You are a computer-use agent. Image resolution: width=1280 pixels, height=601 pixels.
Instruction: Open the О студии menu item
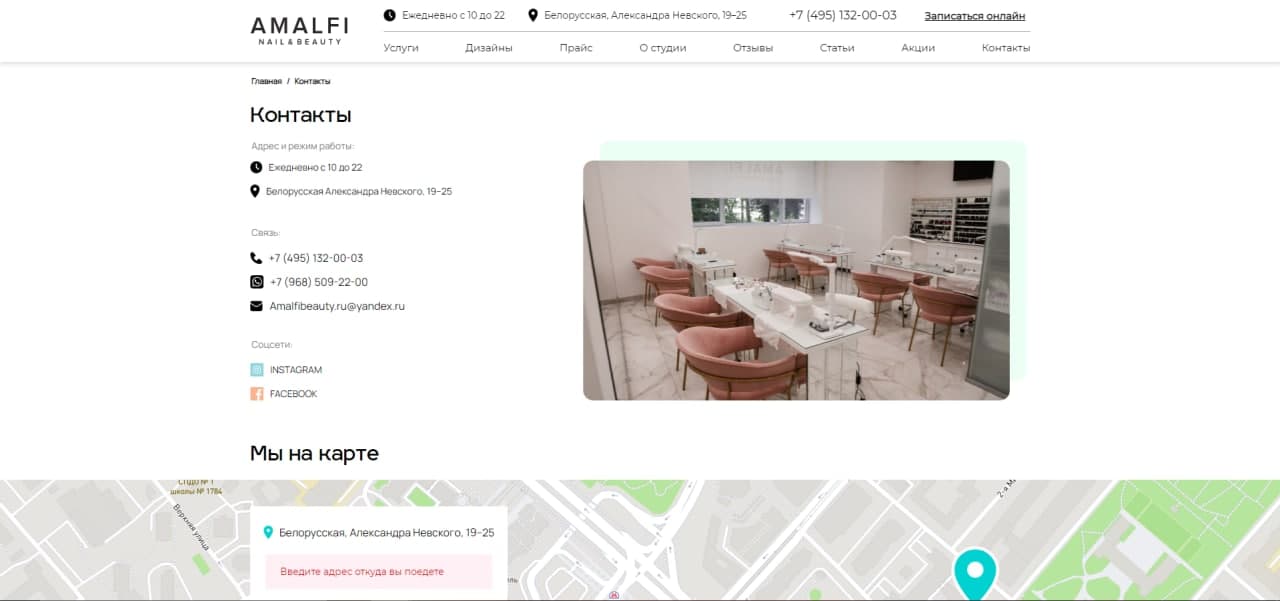pyautogui.click(x=663, y=48)
